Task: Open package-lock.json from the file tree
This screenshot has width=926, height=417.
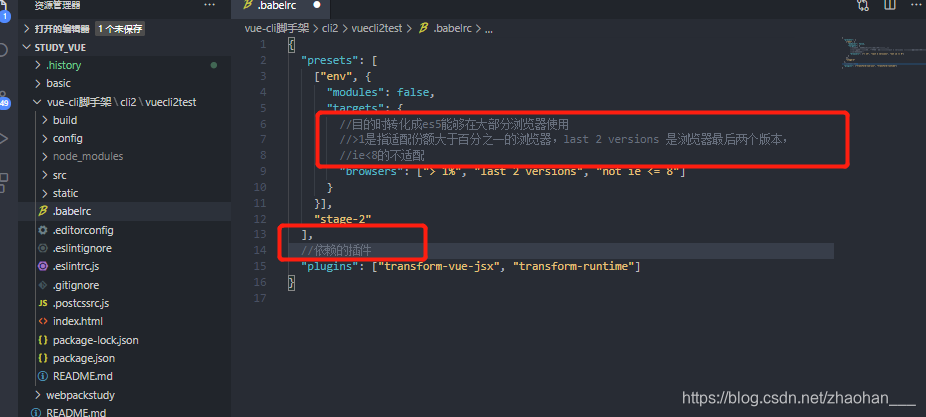Action: pos(96,340)
